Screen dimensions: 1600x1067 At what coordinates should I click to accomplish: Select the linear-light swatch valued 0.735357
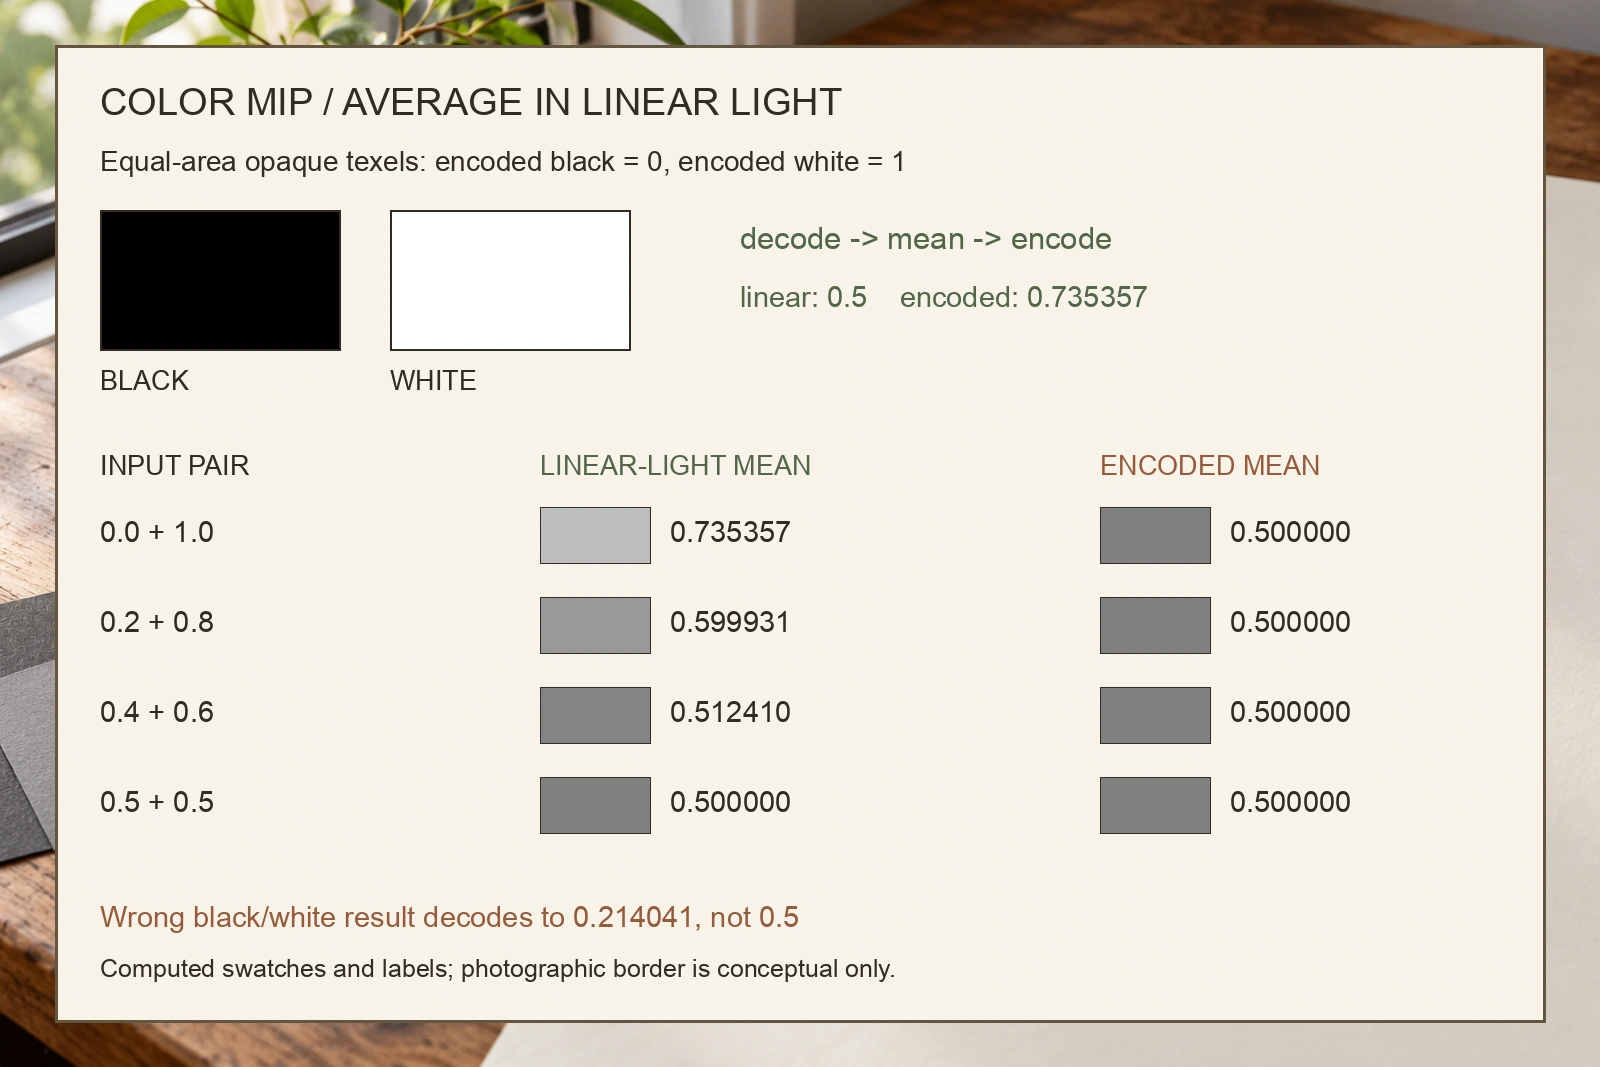[x=595, y=535]
